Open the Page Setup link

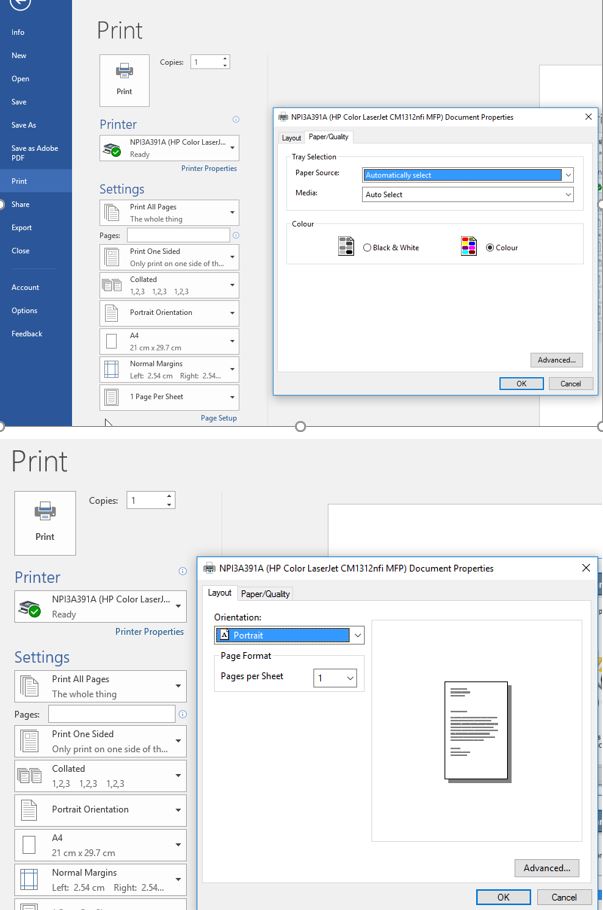[219, 418]
